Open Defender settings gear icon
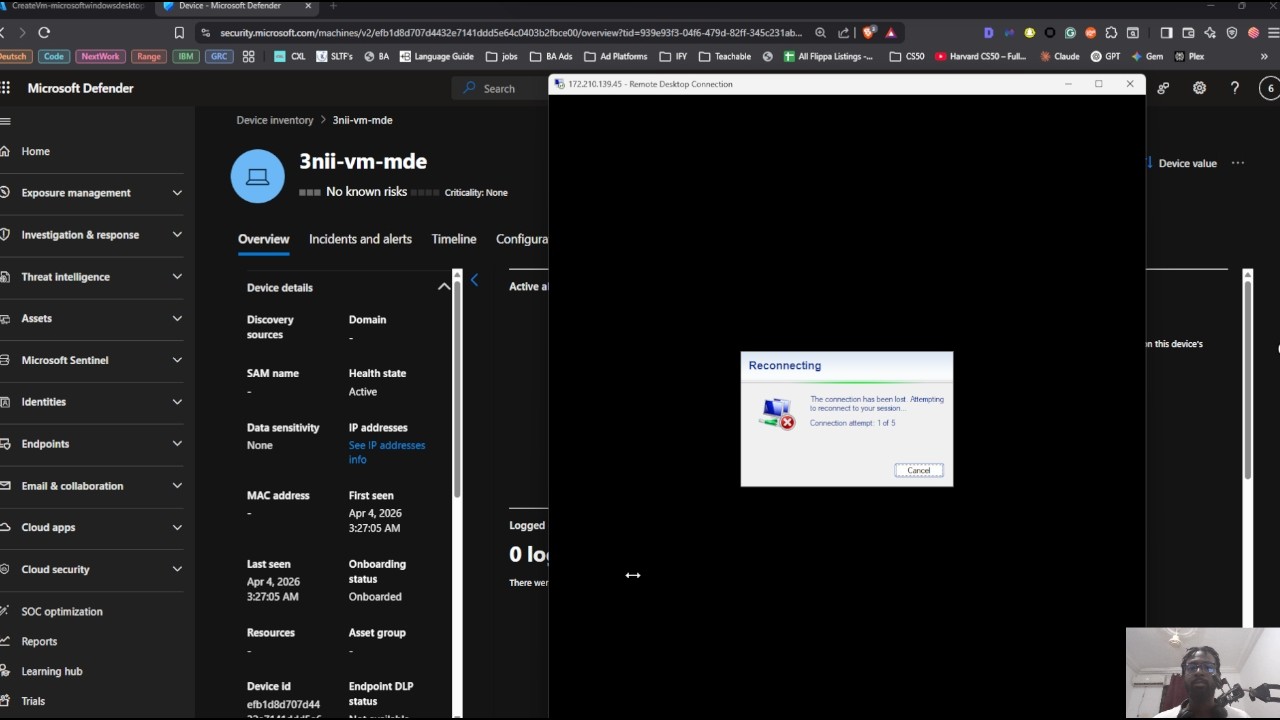 click(1199, 88)
